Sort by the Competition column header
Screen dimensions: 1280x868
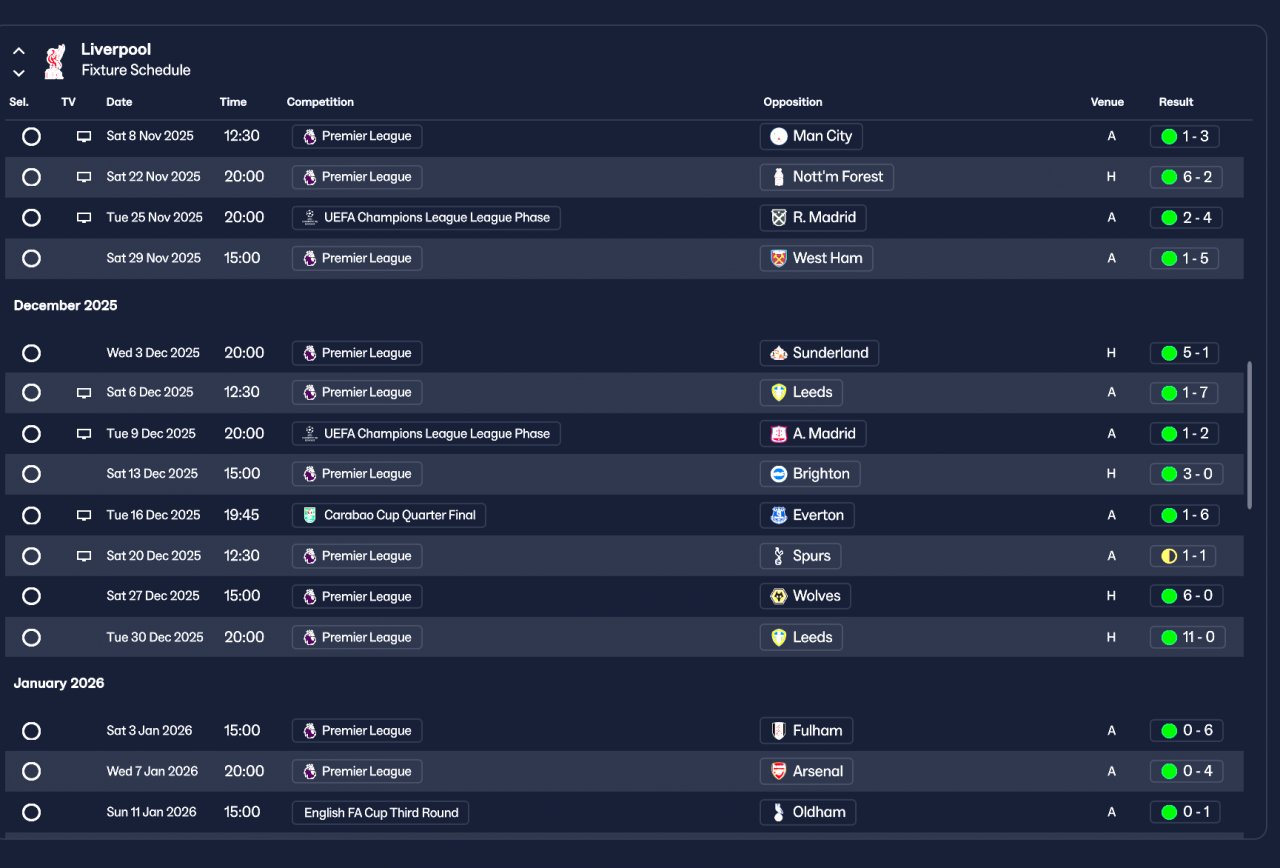(x=320, y=102)
